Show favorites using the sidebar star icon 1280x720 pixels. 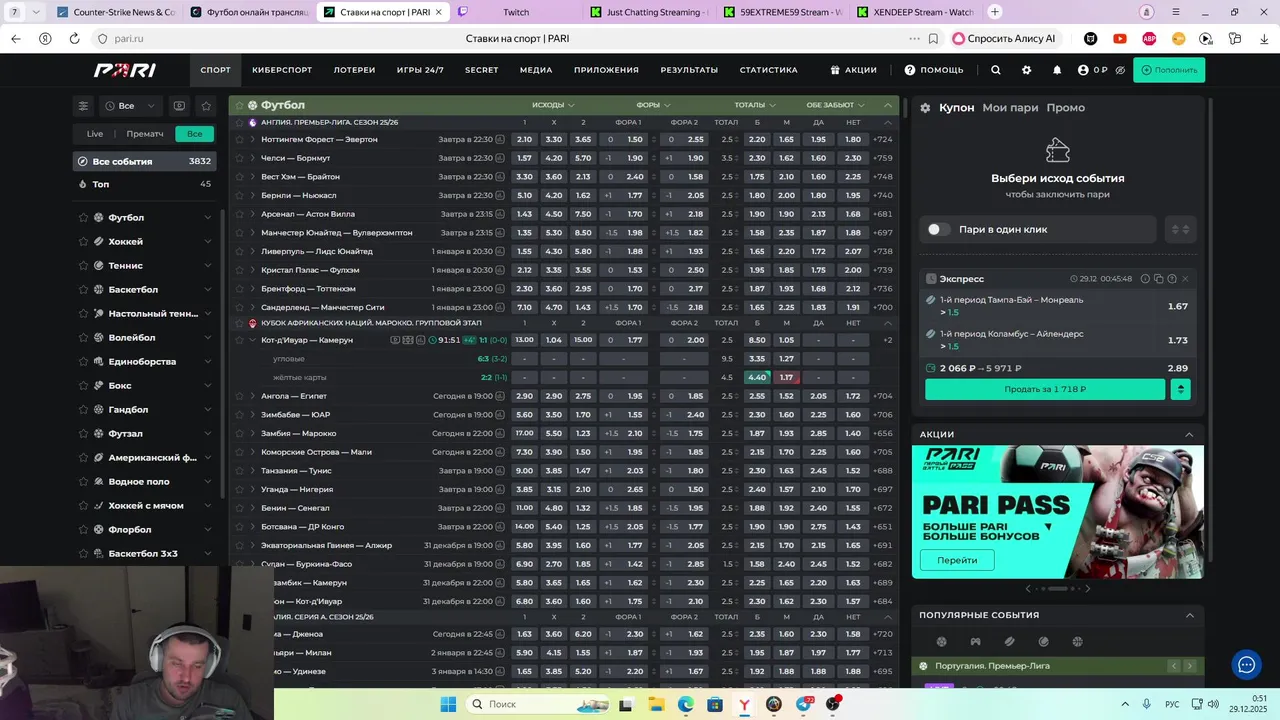(x=206, y=105)
